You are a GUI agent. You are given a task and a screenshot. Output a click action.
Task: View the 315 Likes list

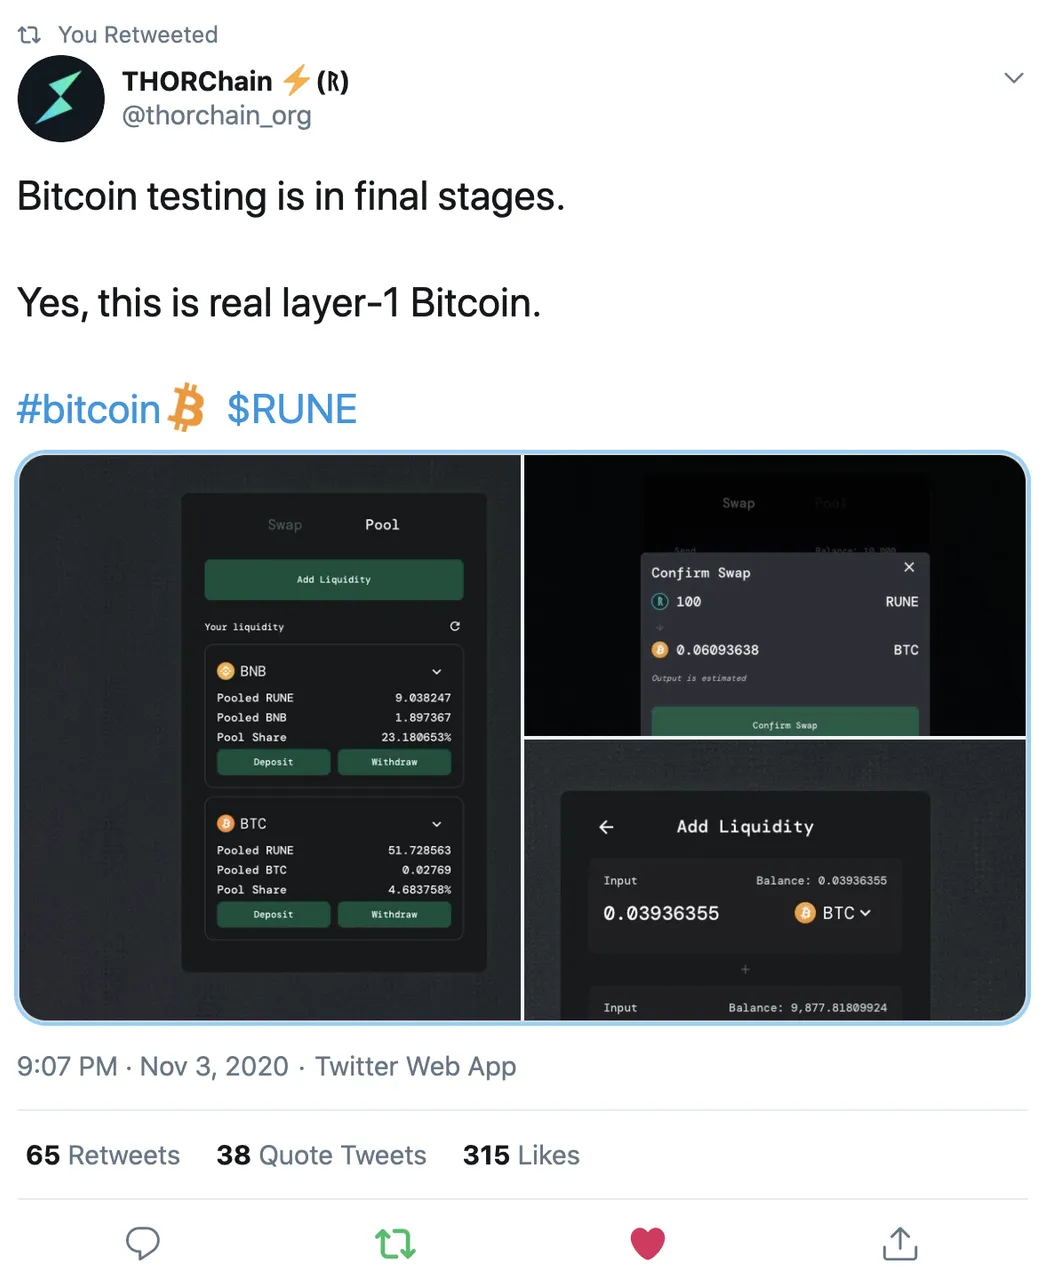(x=521, y=1155)
